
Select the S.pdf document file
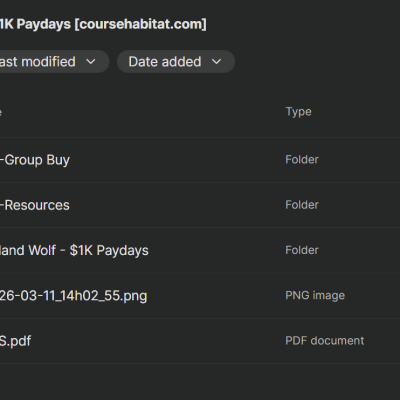pyautogui.click(x=15, y=341)
